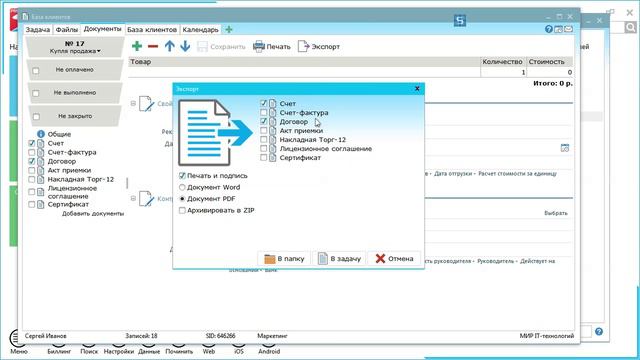This screenshot has width=640, height=360.
Task: Select the Документ Word radio option
Action: point(182,187)
